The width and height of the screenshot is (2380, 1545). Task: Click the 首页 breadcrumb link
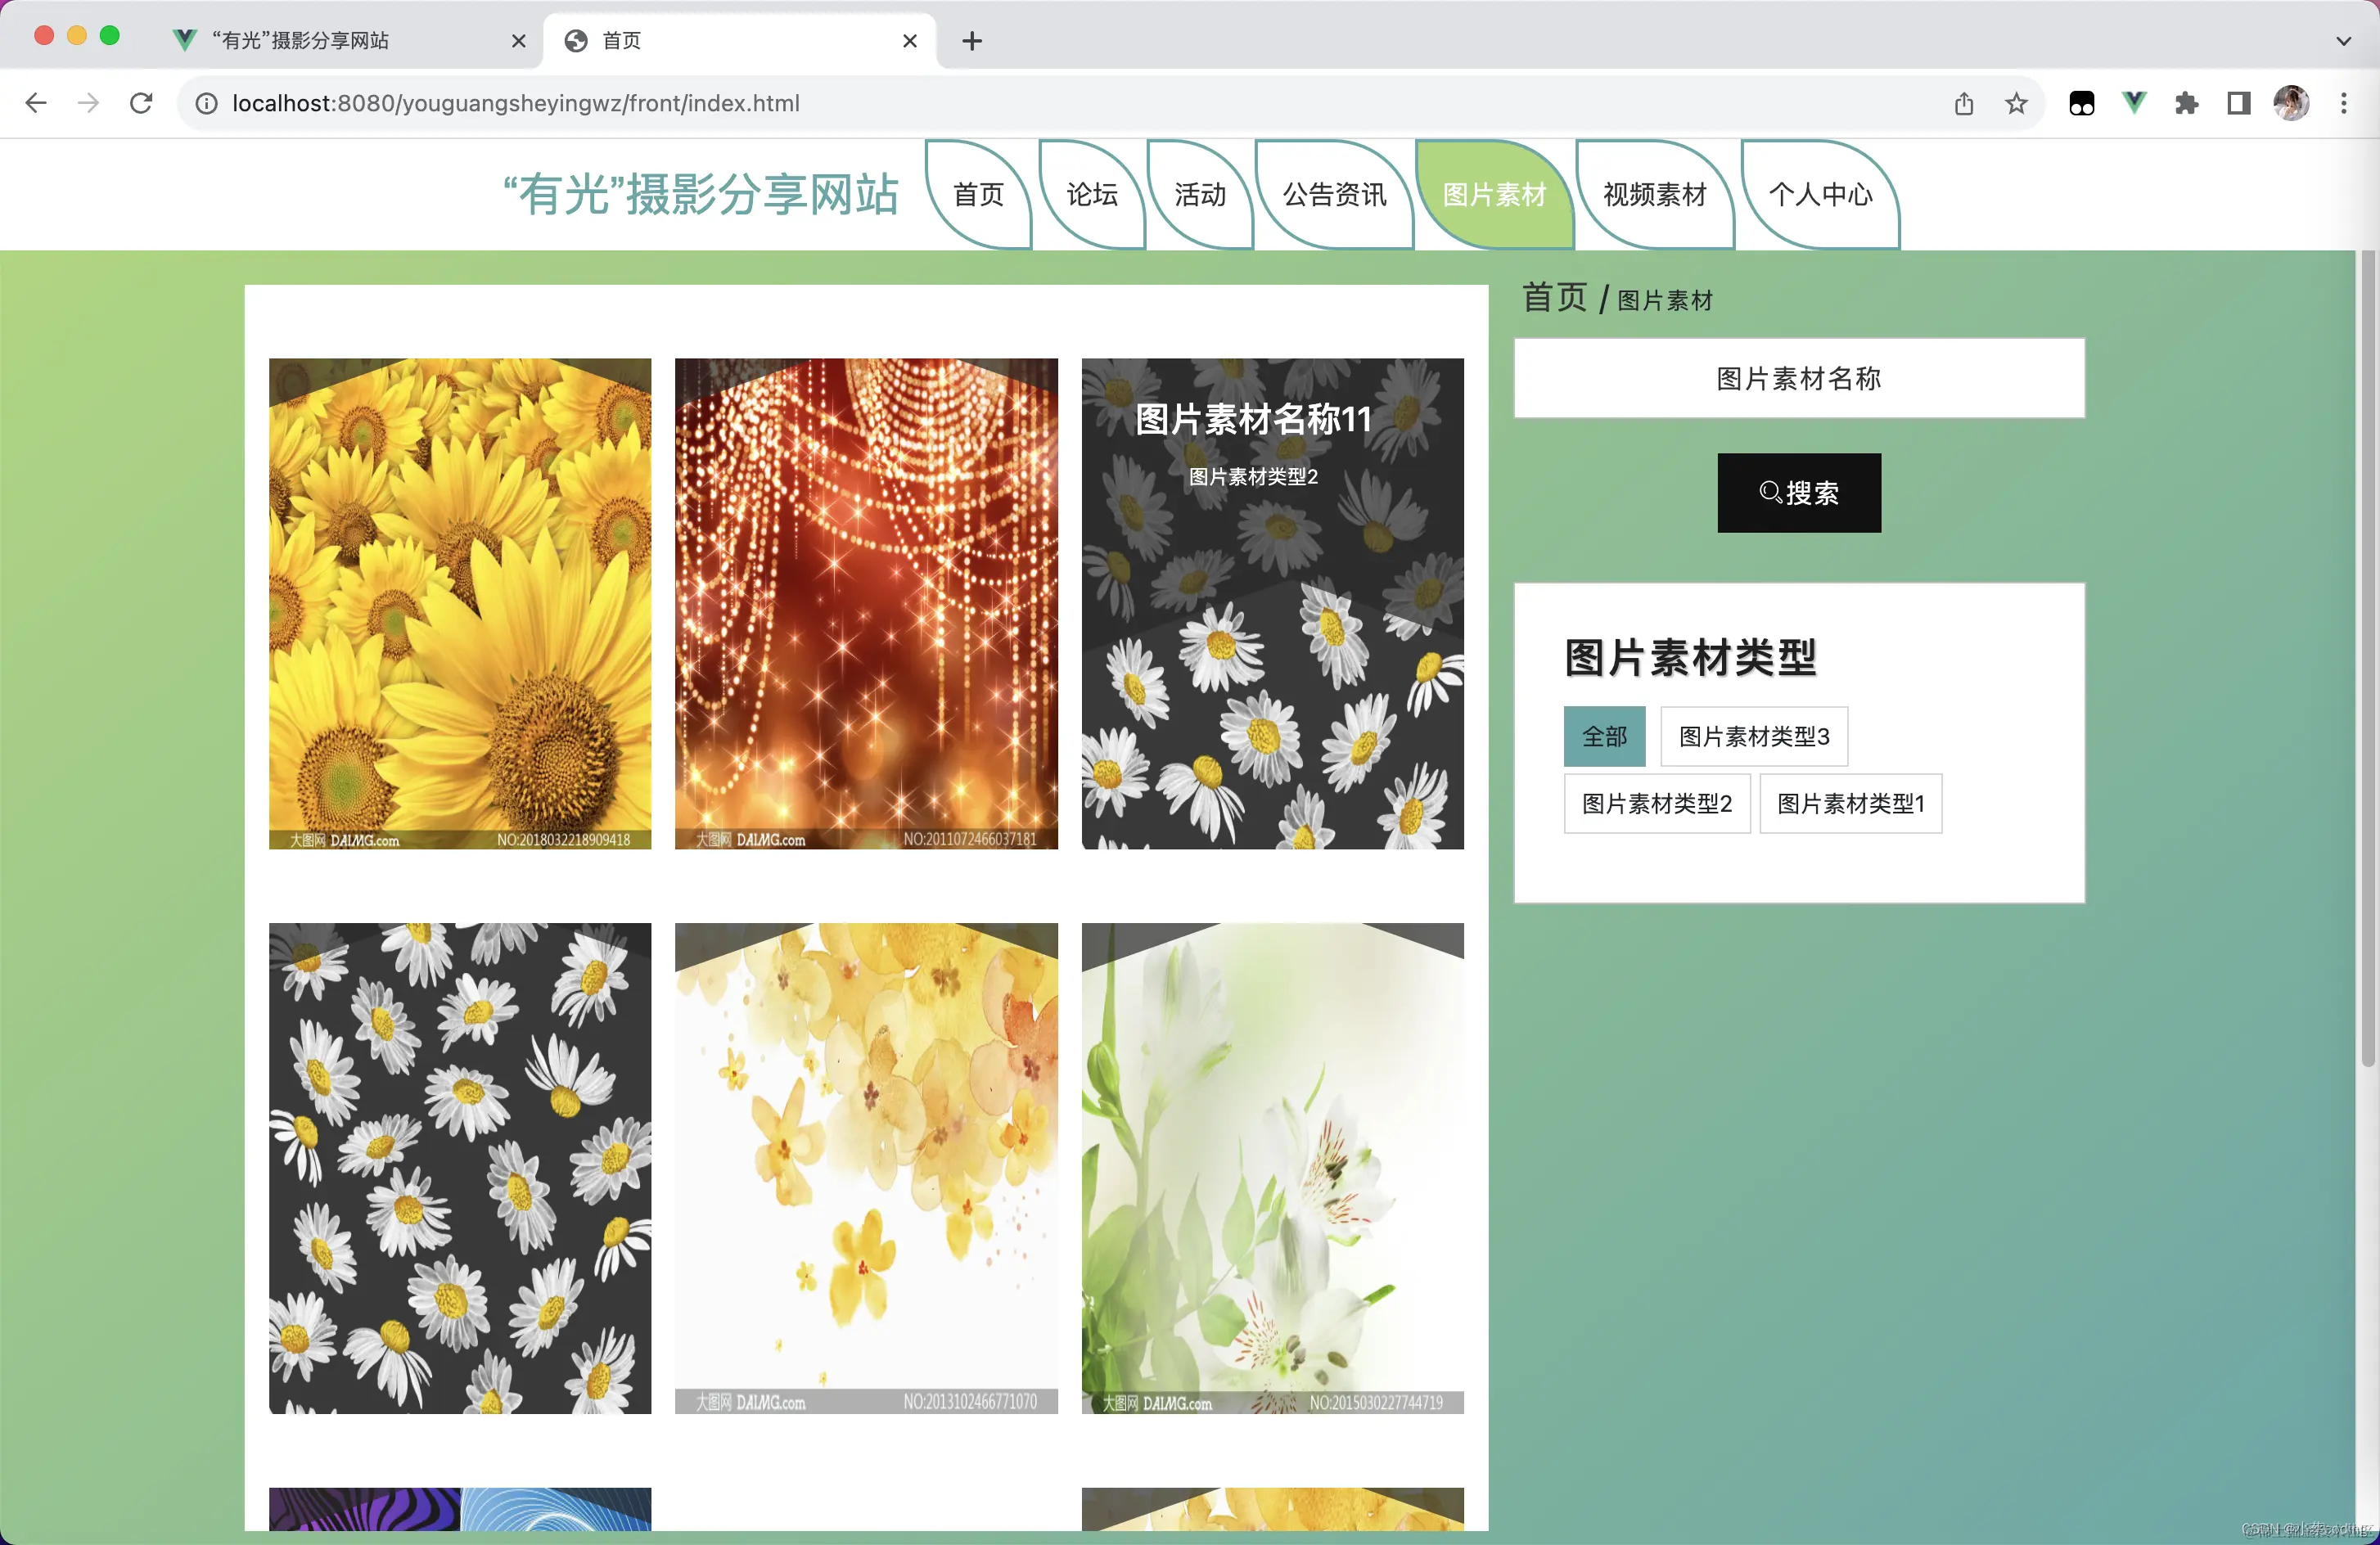[x=1554, y=297]
